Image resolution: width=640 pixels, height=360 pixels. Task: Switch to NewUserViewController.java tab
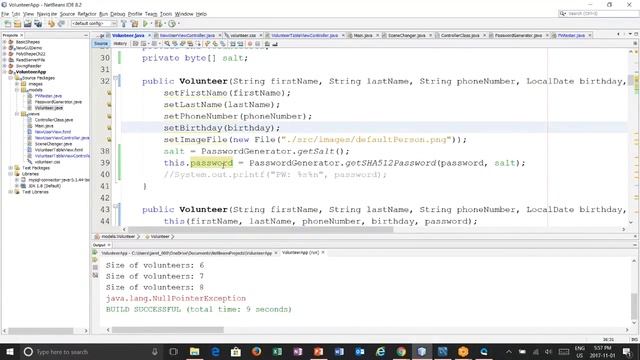(x=187, y=36)
